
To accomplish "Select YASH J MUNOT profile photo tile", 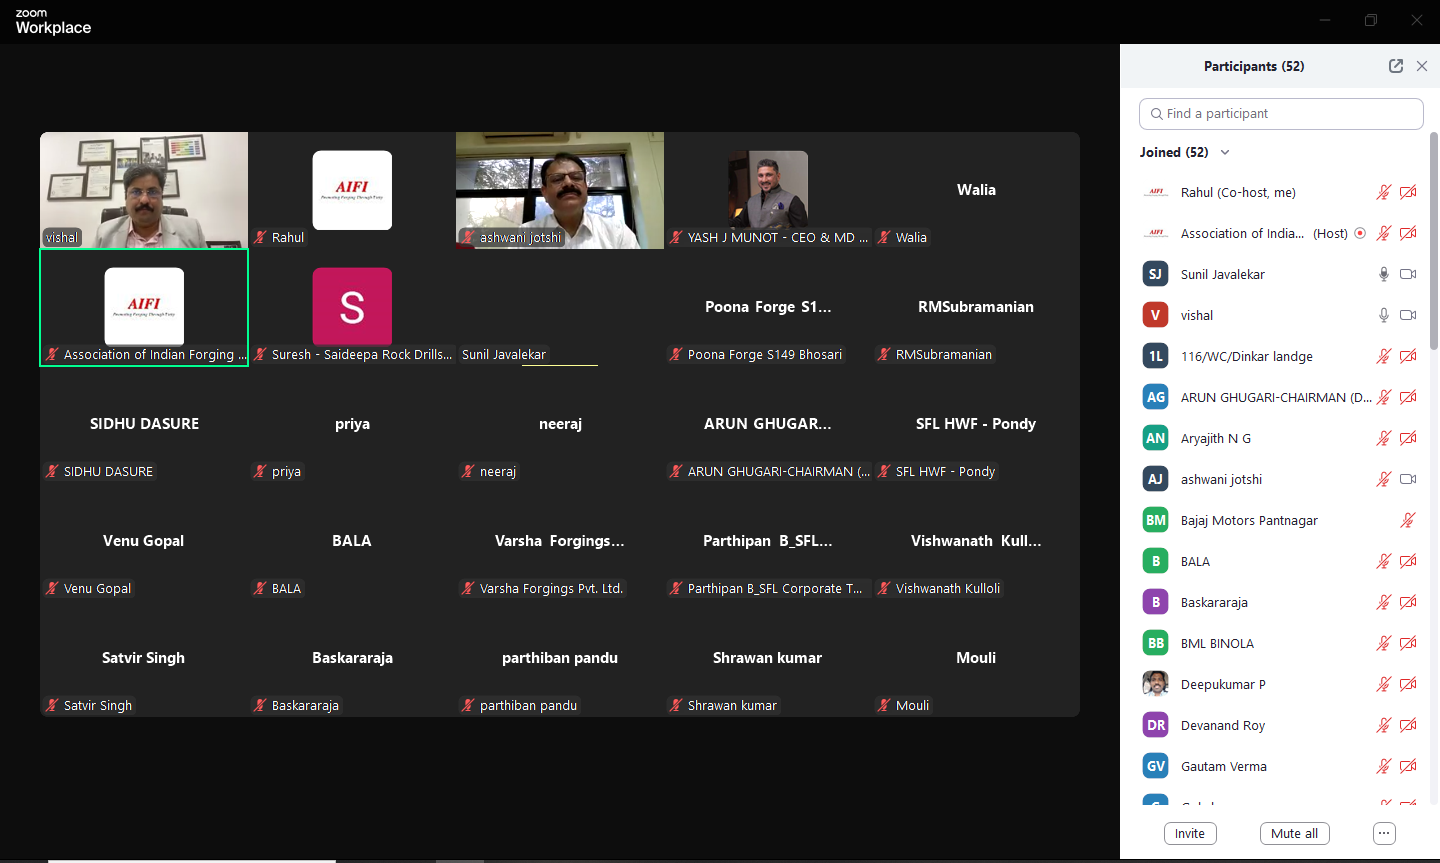I will point(768,190).
